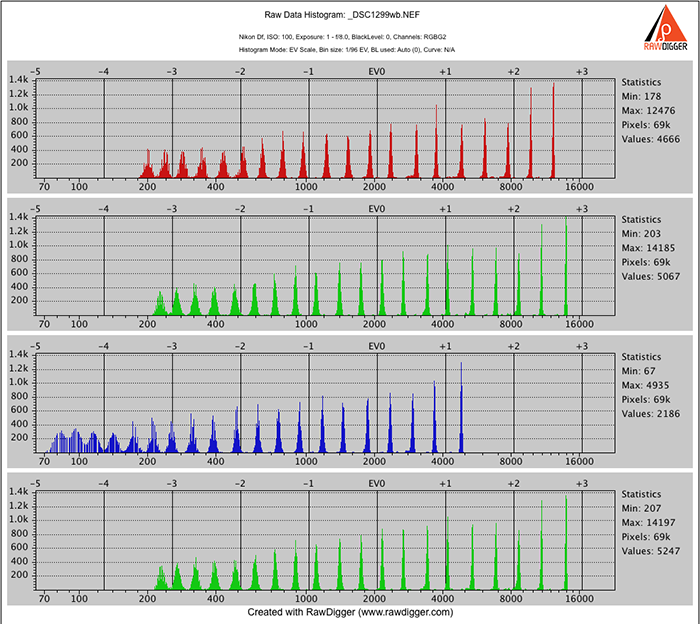
Task: Click the RawDigger logo icon
Action: [666, 28]
